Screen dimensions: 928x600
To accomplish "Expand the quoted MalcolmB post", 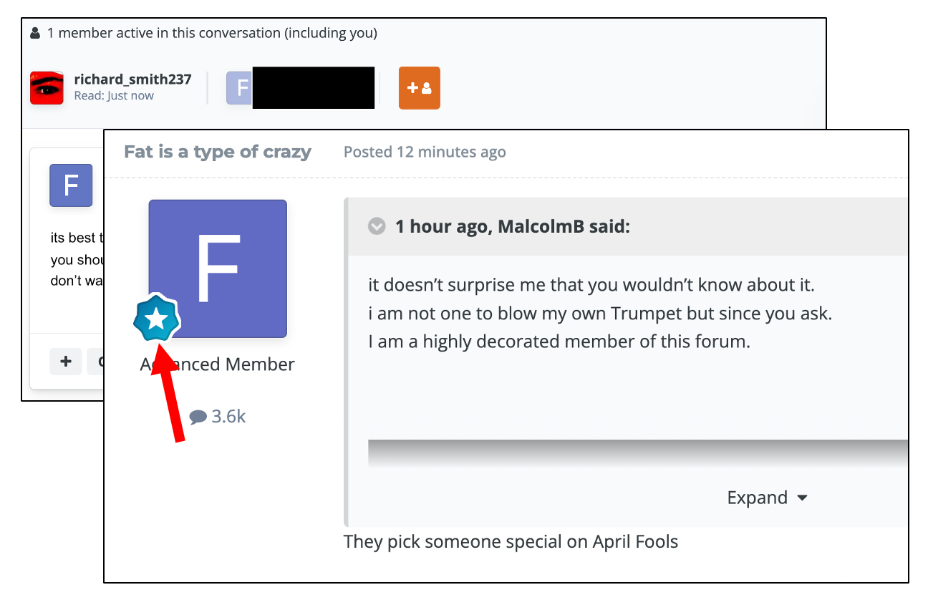I will [766, 498].
